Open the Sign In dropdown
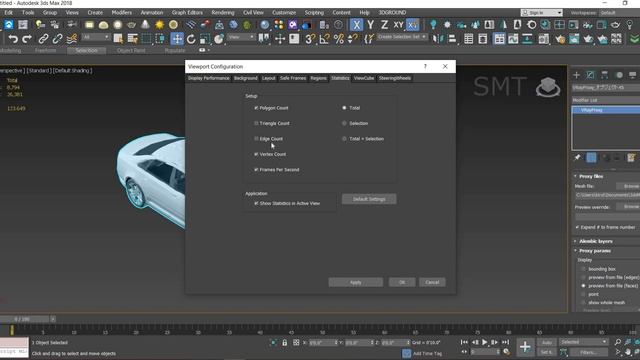This screenshot has width=640, height=360. (542, 13)
